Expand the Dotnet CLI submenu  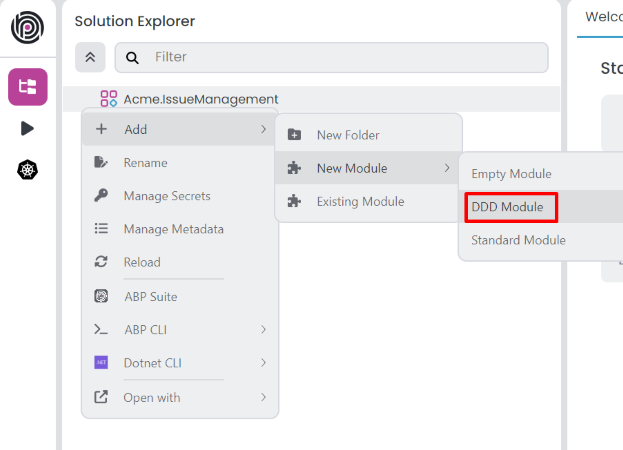coord(263,363)
